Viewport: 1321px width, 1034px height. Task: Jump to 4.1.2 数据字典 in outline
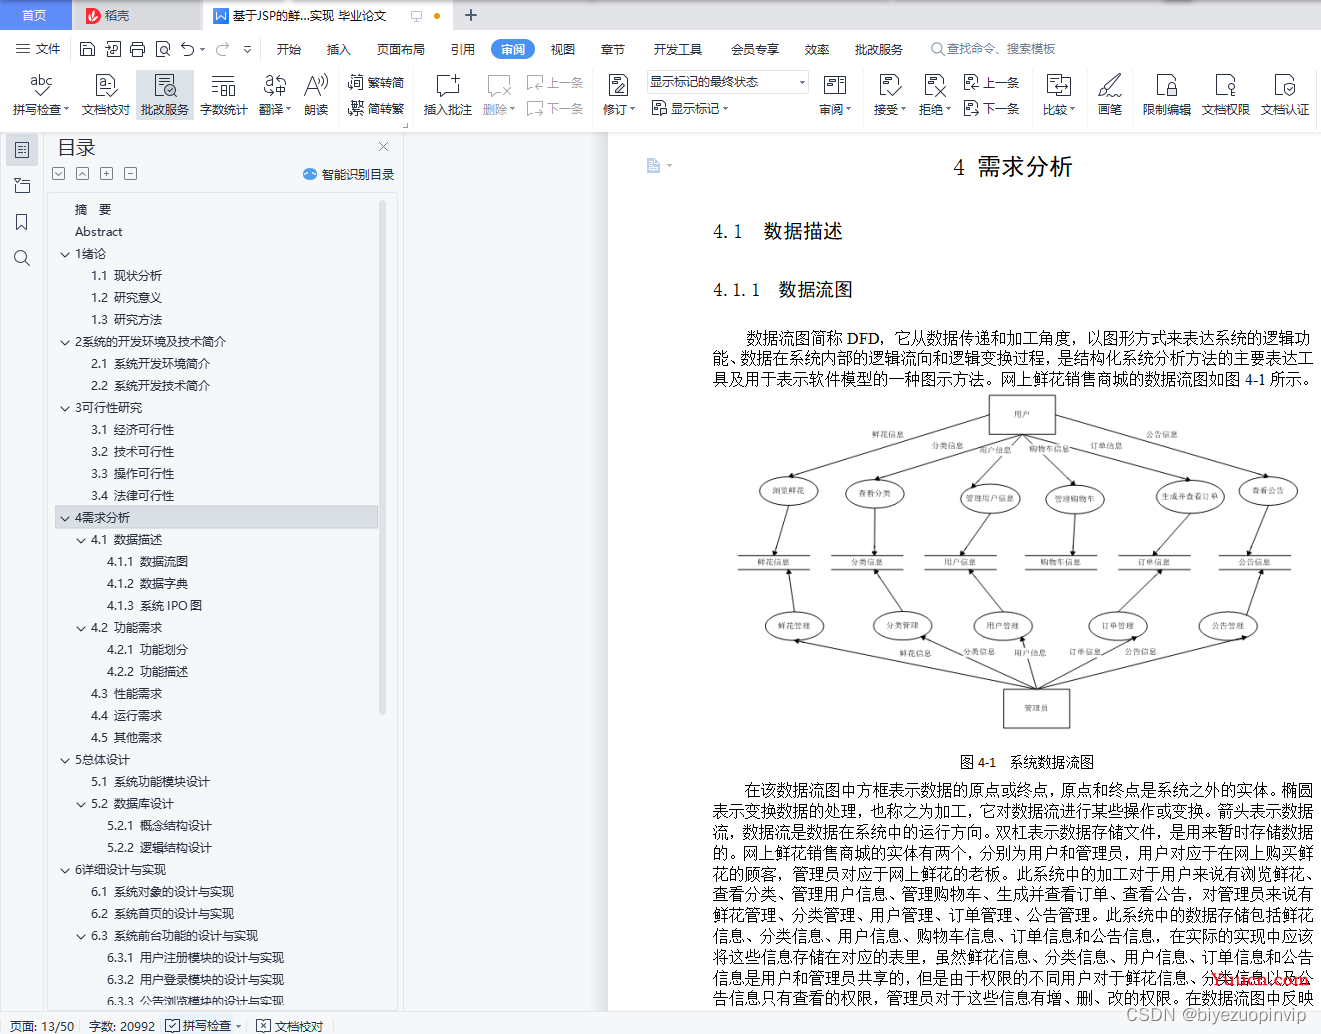click(147, 584)
